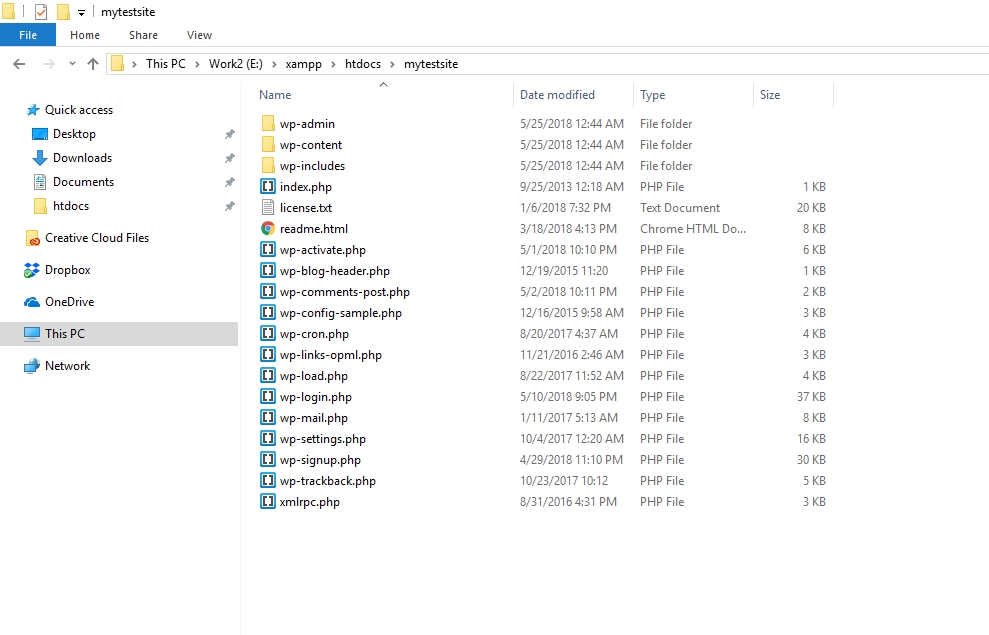Image resolution: width=989 pixels, height=635 pixels.
Task: Click the mytestsite breadcrumb in address bar
Action: 431,64
